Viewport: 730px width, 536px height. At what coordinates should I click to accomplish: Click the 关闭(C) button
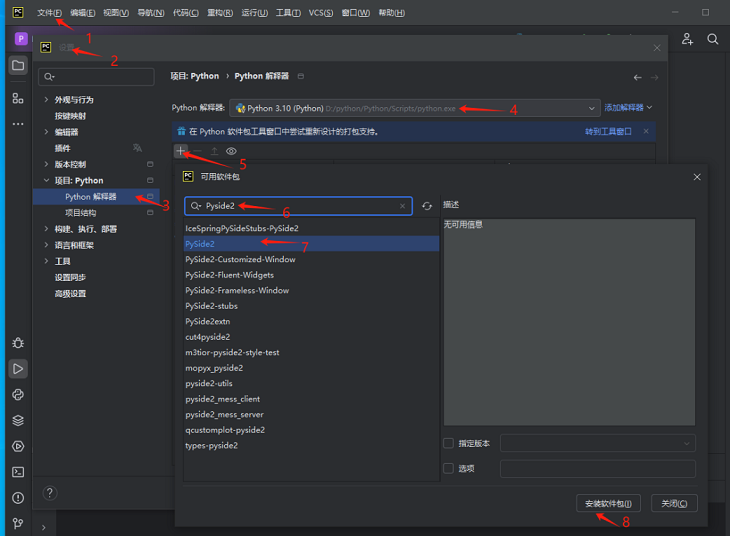674,503
